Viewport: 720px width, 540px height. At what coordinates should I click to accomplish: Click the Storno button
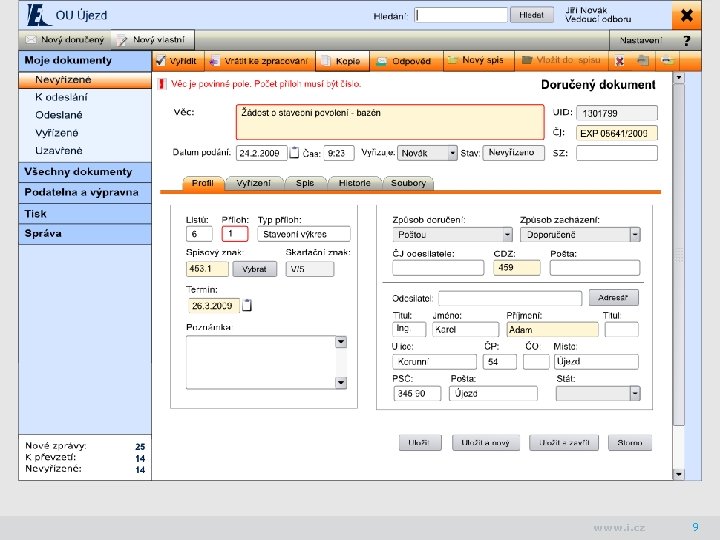[630, 443]
